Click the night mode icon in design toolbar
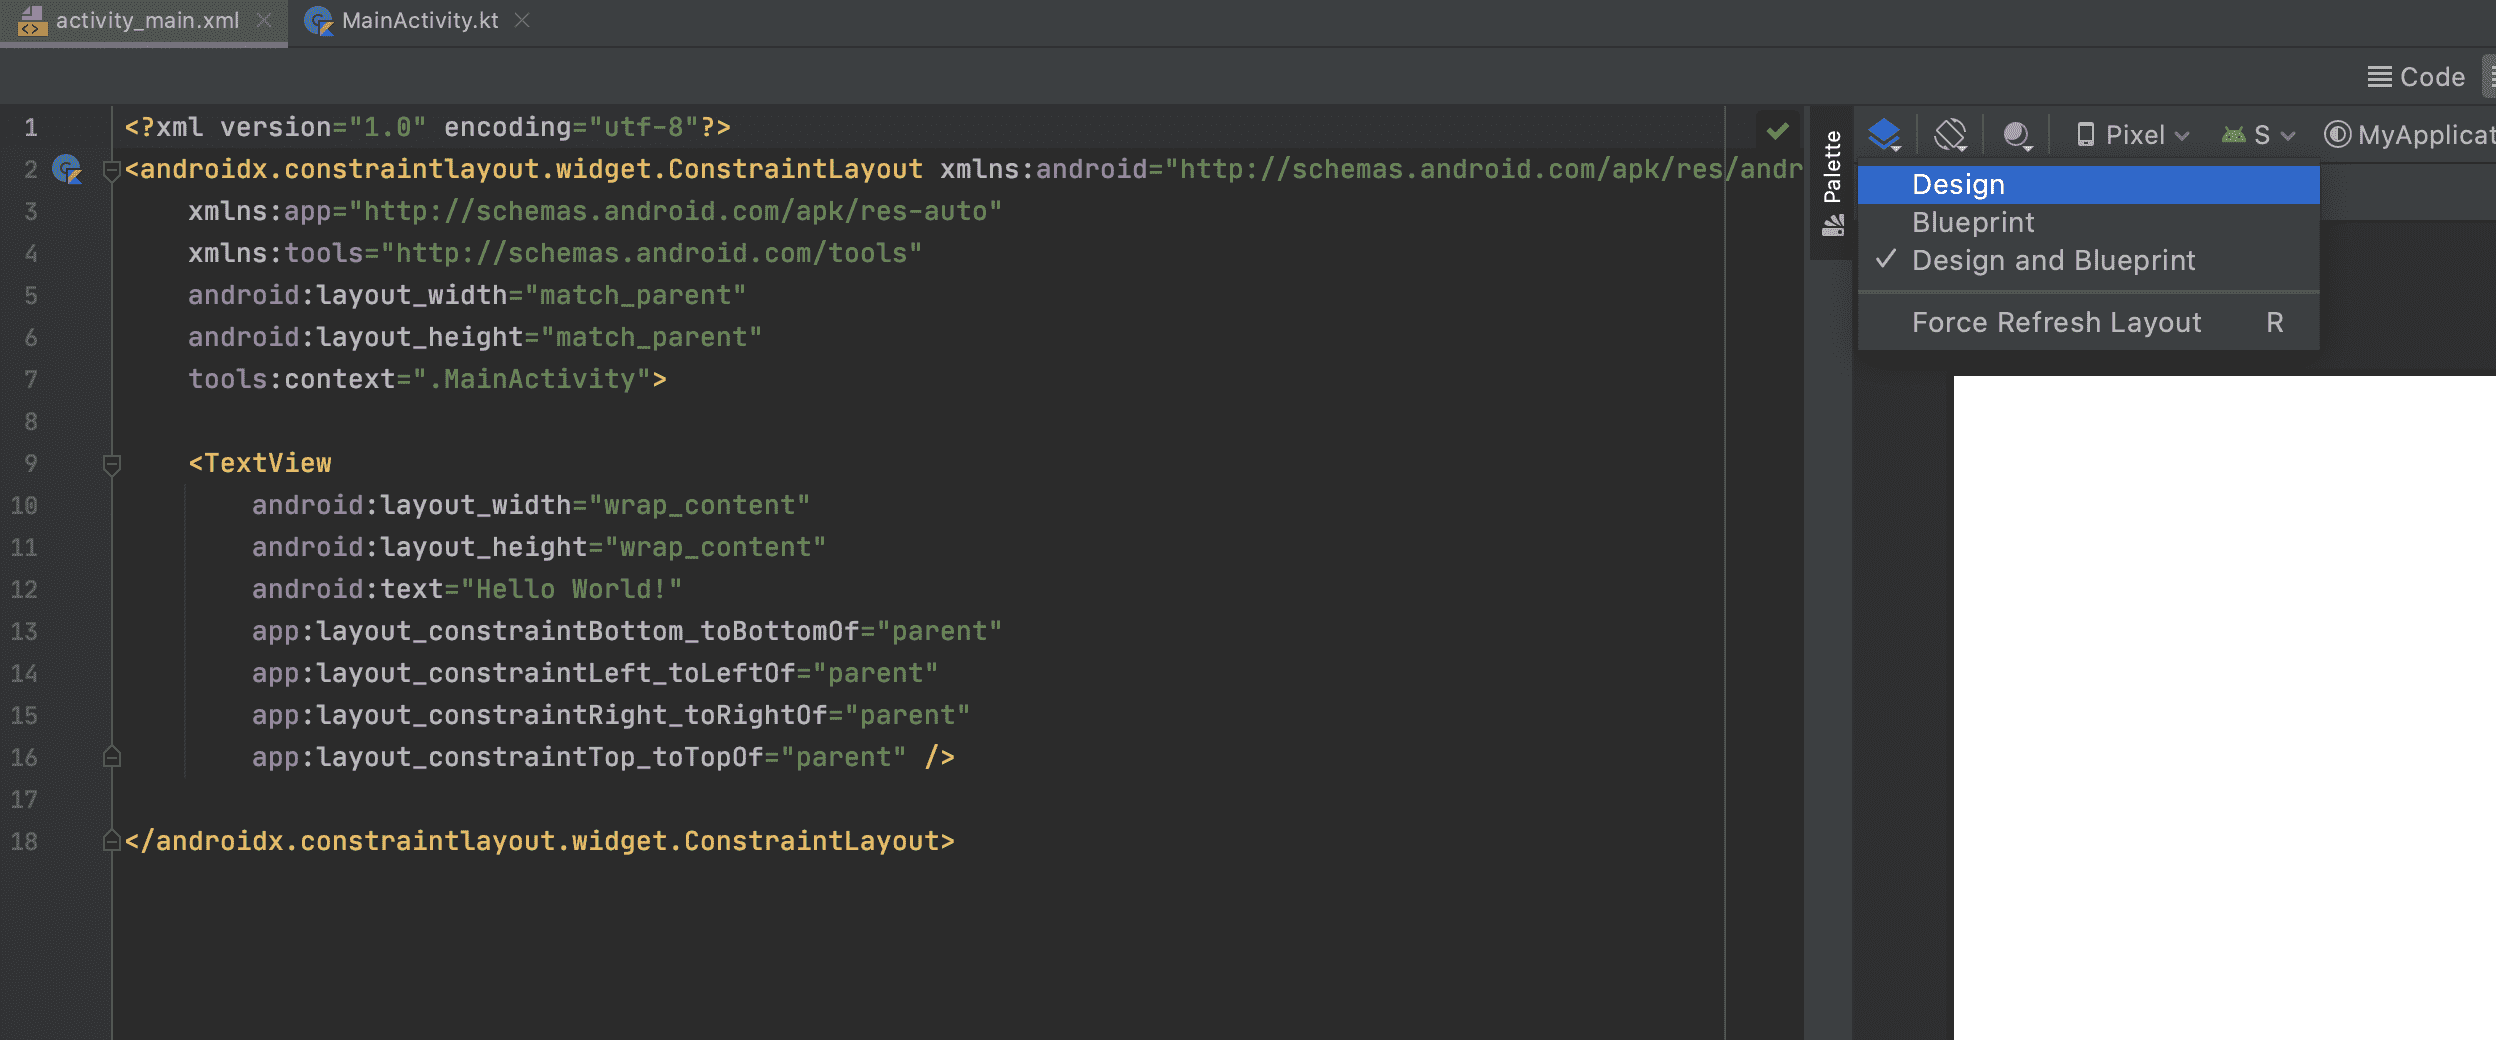Viewport: 2496px width, 1040px height. click(2017, 134)
